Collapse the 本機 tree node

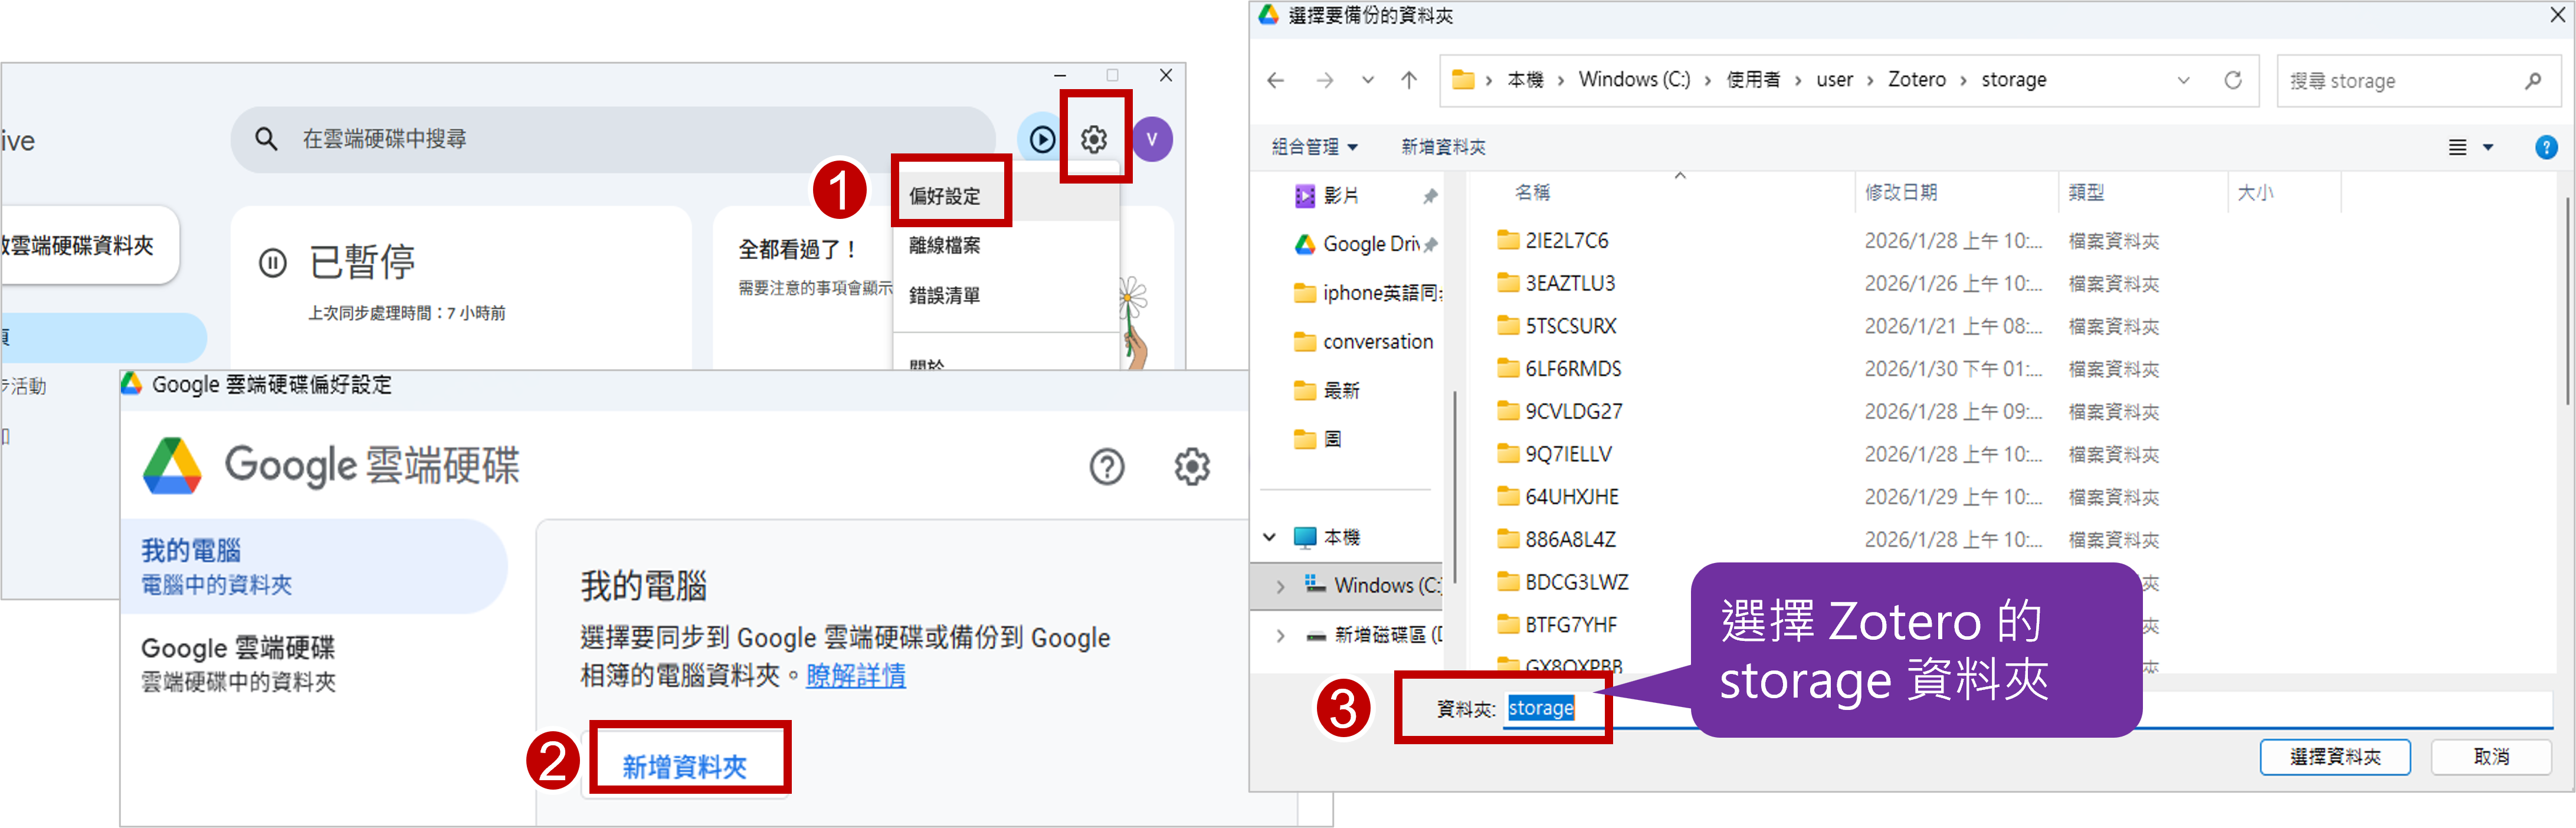click(1269, 537)
